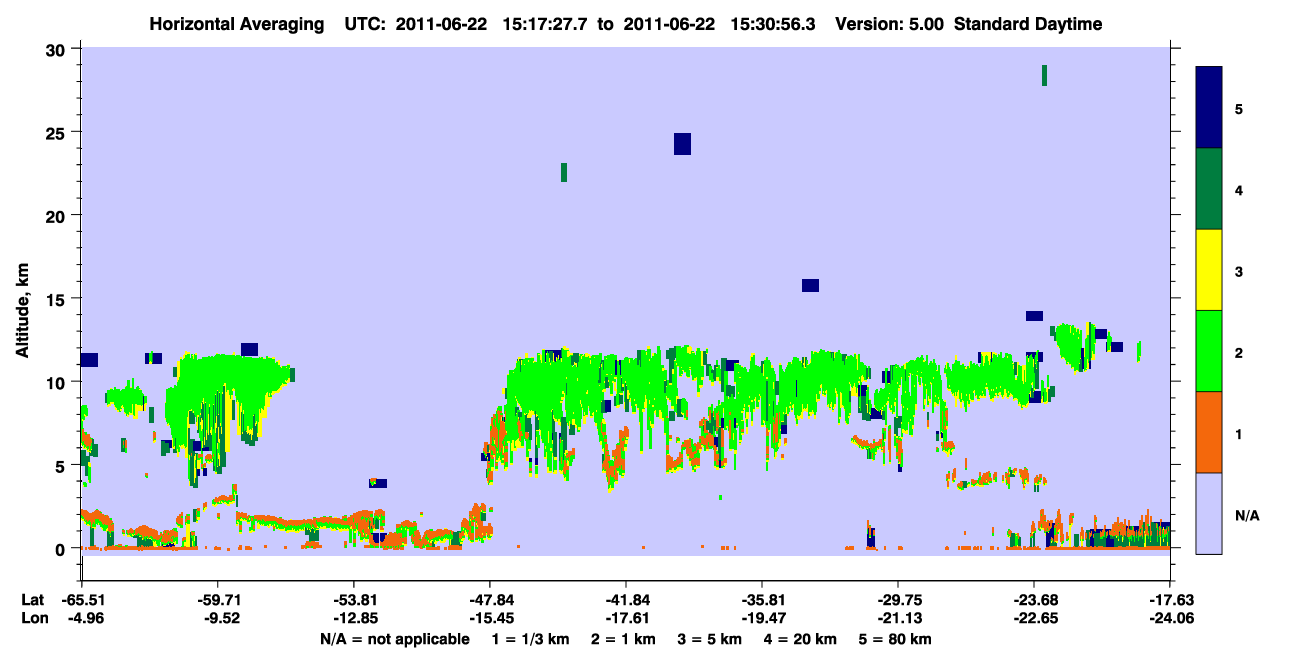This screenshot has height=667, width=1300.
Task: Click the altitude tick label '5' on the y-axis
Action: tap(63, 465)
